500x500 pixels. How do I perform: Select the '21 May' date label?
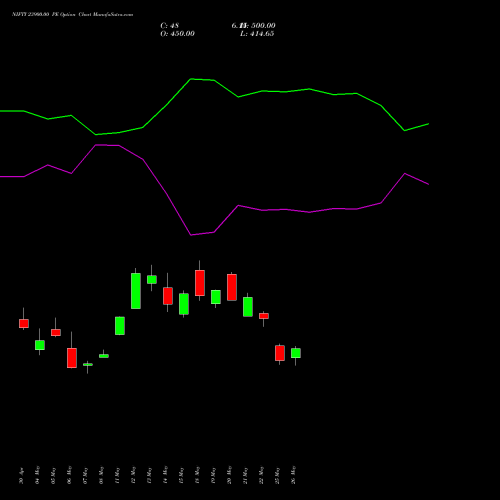click(246, 476)
